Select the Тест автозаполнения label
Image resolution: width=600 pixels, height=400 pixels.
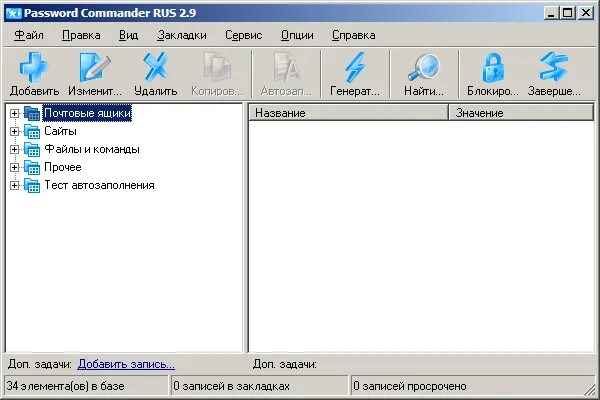[99, 185]
